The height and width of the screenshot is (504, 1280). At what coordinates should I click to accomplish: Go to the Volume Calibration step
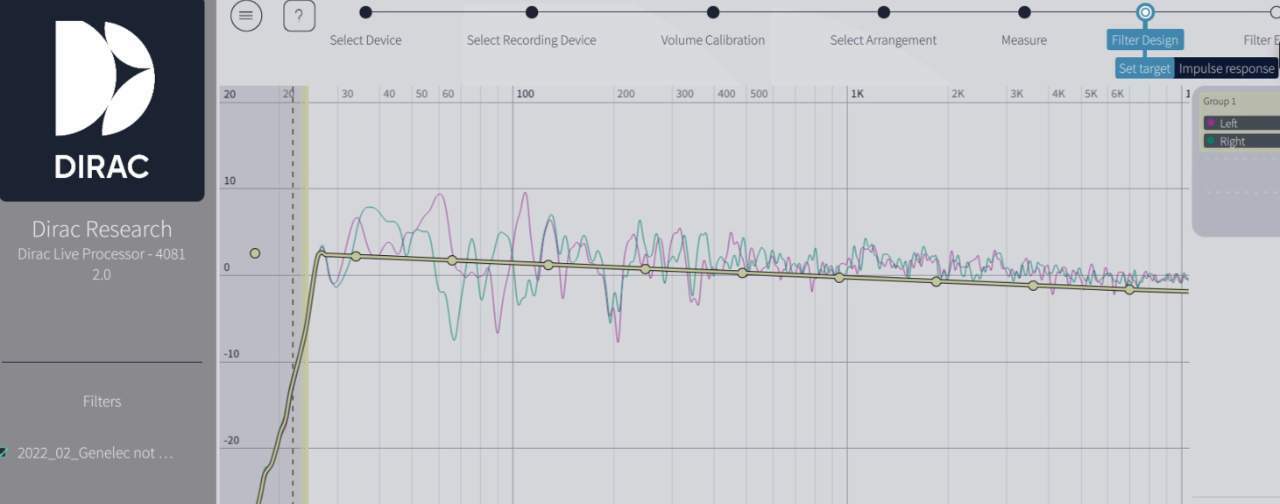click(x=713, y=40)
